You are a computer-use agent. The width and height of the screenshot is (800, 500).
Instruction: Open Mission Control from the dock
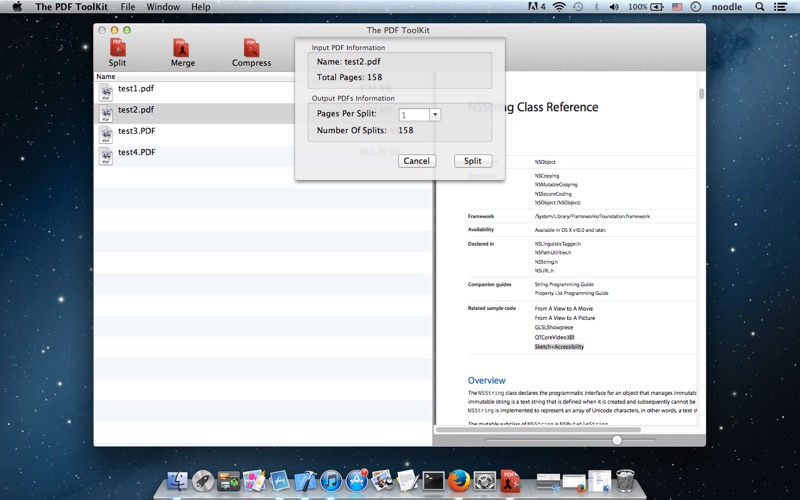(x=228, y=481)
